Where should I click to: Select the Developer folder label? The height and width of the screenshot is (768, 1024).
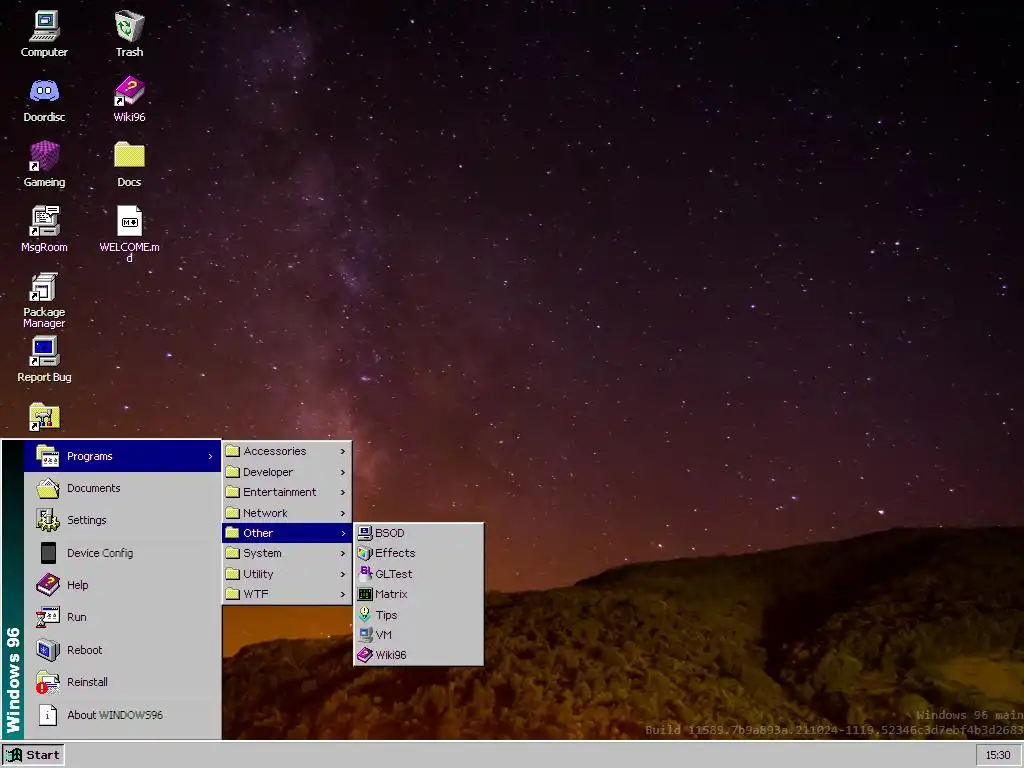point(268,472)
